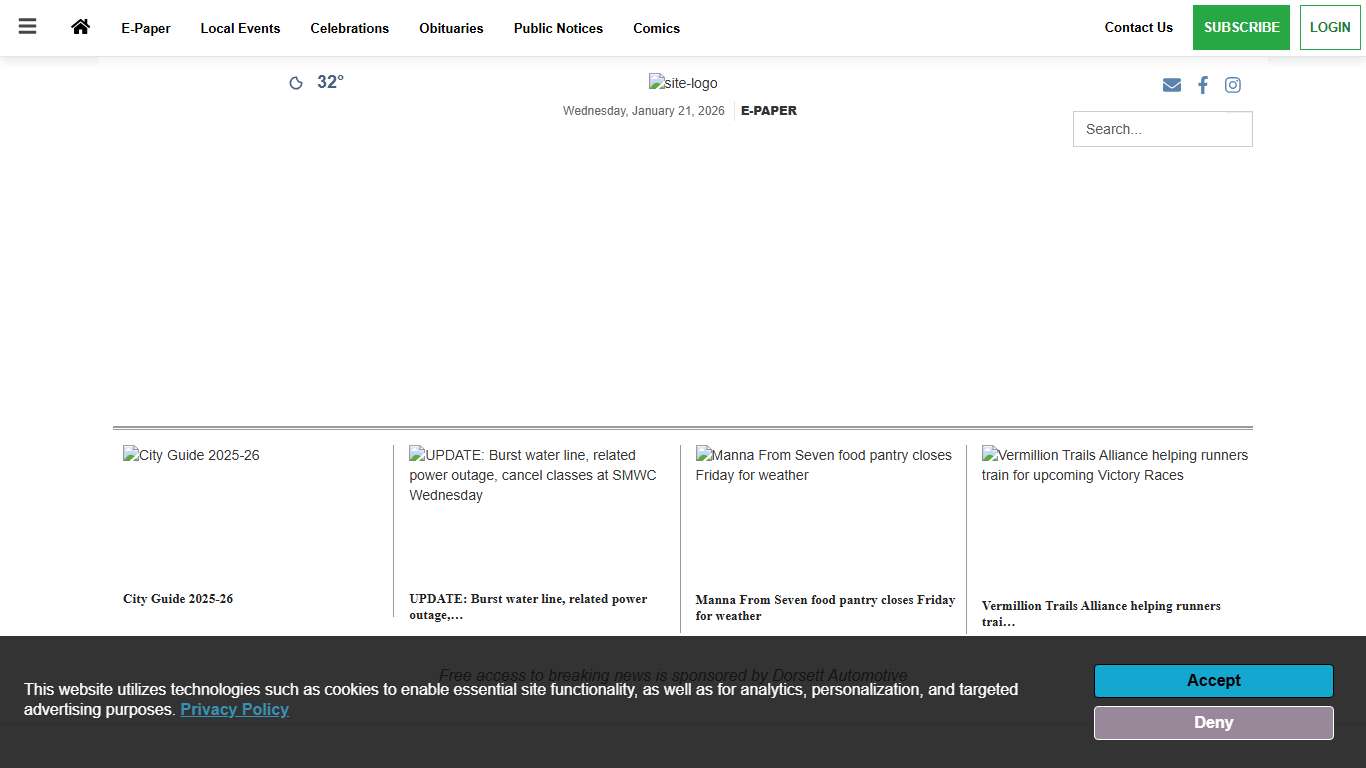Click the site-logo image
1366x768 pixels.
[x=683, y=83]
